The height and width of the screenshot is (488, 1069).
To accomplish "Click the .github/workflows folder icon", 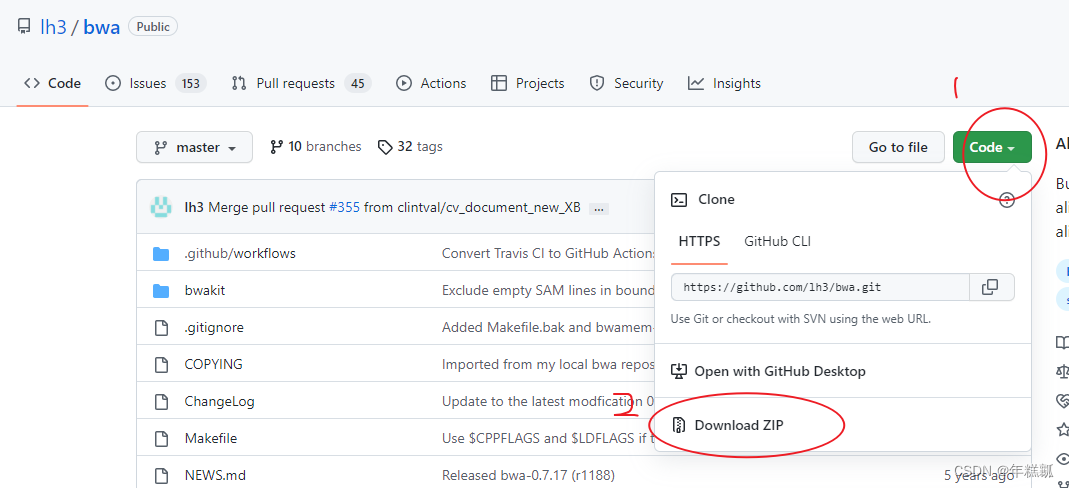I will [x=161, y=254].
